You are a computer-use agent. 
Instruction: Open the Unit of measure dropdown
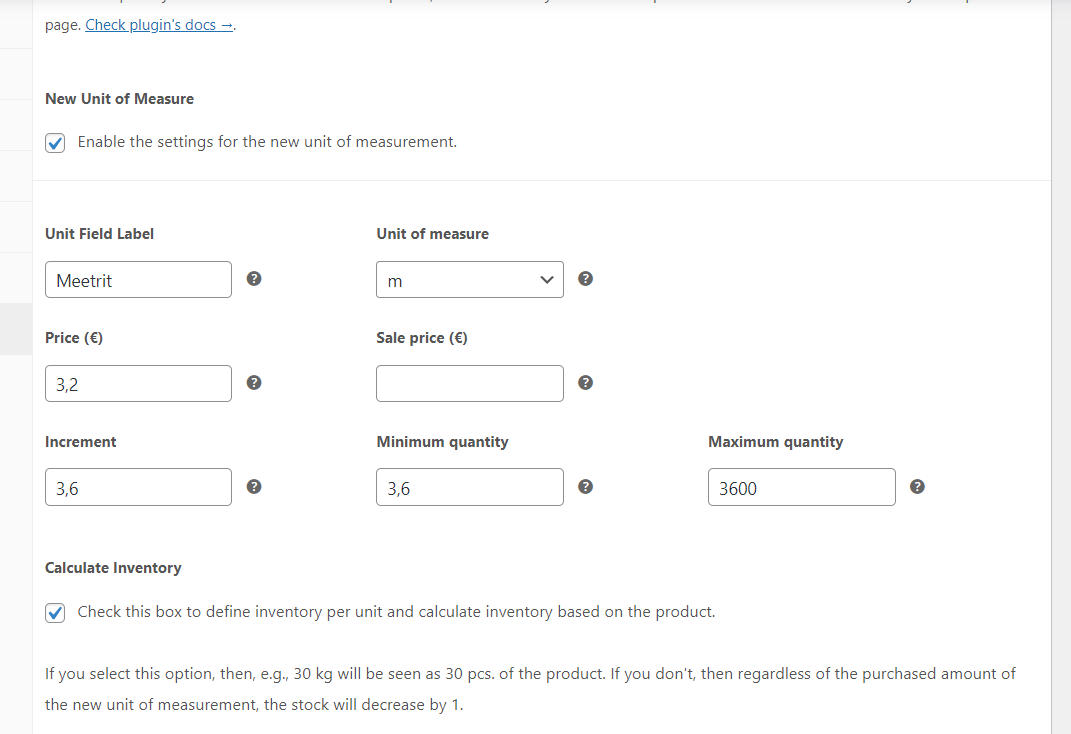click(470, 279)
